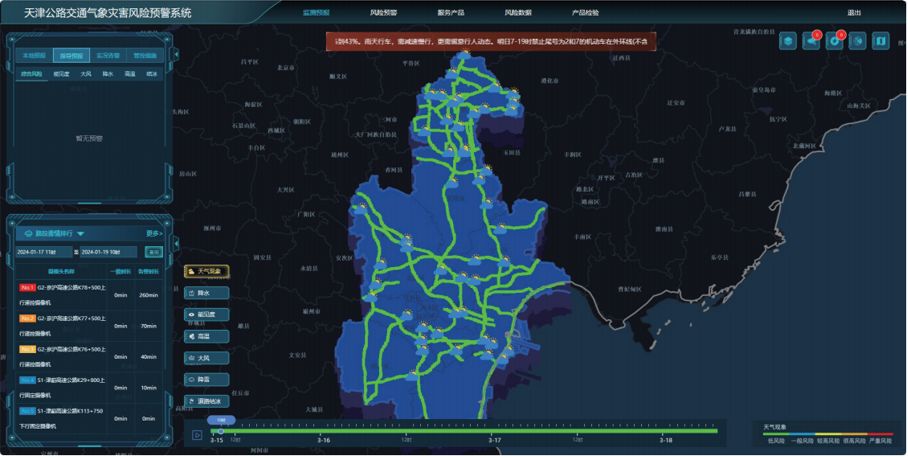Click the 更多> link

click(154, 233)
